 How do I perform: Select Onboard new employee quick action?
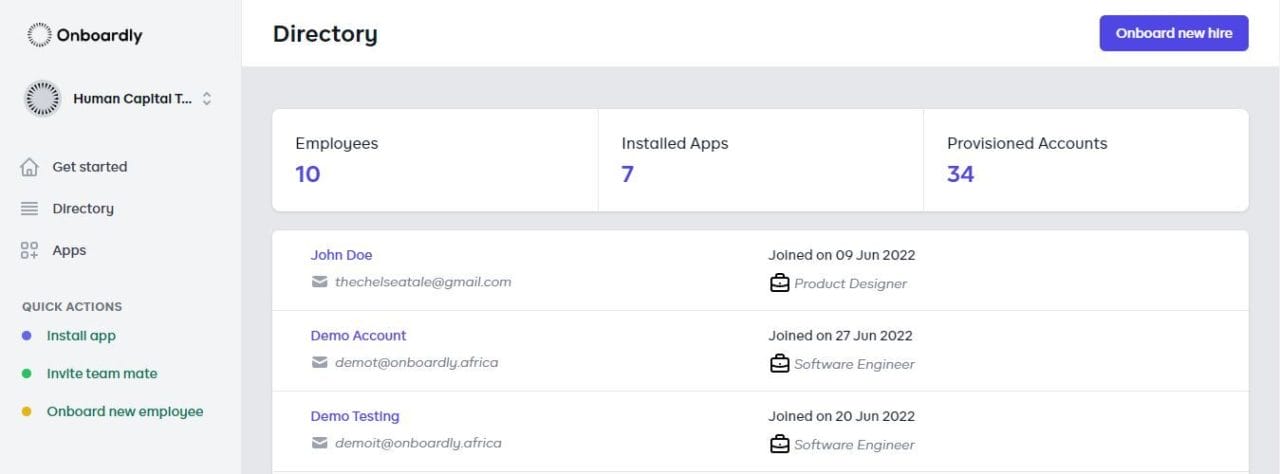124,412
